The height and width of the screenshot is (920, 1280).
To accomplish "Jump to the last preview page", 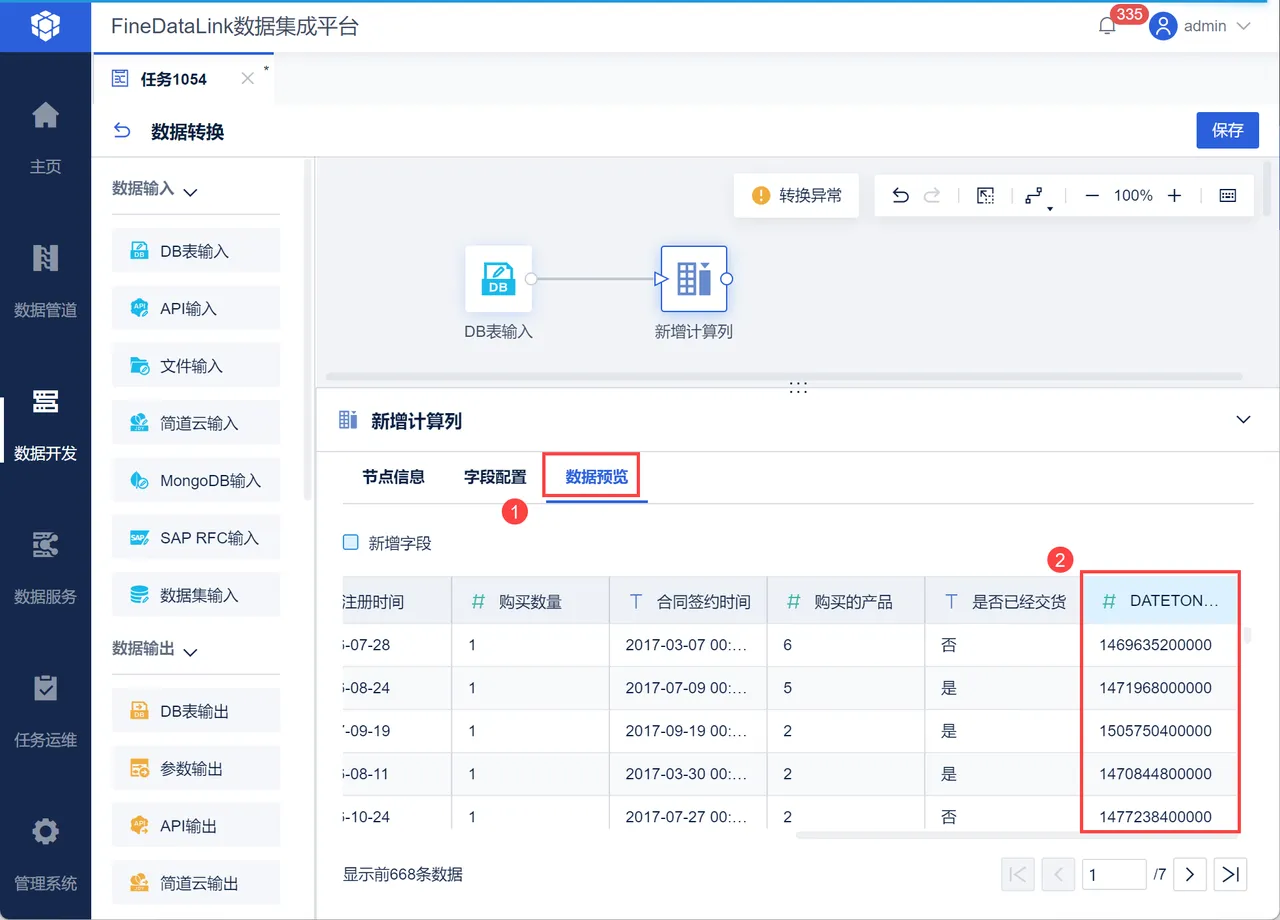I will (1231, 875).
